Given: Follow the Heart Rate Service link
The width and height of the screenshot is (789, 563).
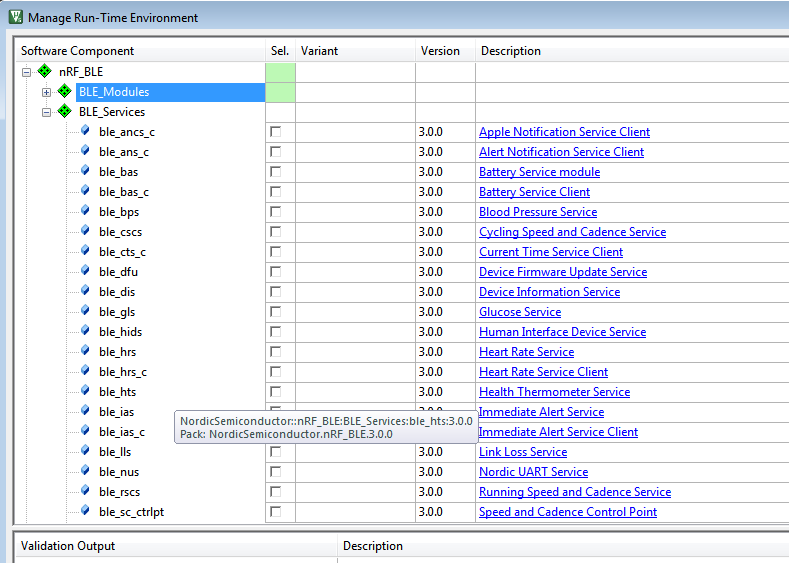Looking at the screenshot, I should (526, 352).
